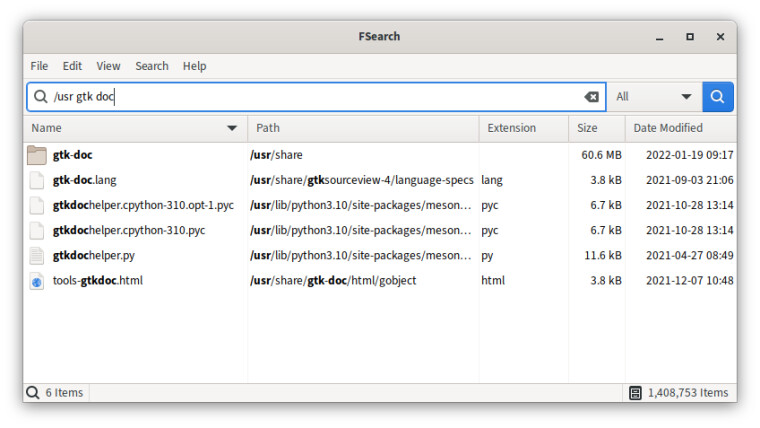Sort by Date Modified column header
The height and width of the screenshot is (428, 760).
pyautogui.click(x=681, y=128)
